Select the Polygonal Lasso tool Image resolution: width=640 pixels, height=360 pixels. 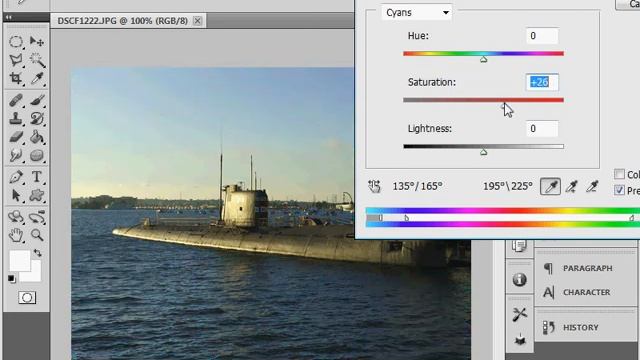(16, 60)
